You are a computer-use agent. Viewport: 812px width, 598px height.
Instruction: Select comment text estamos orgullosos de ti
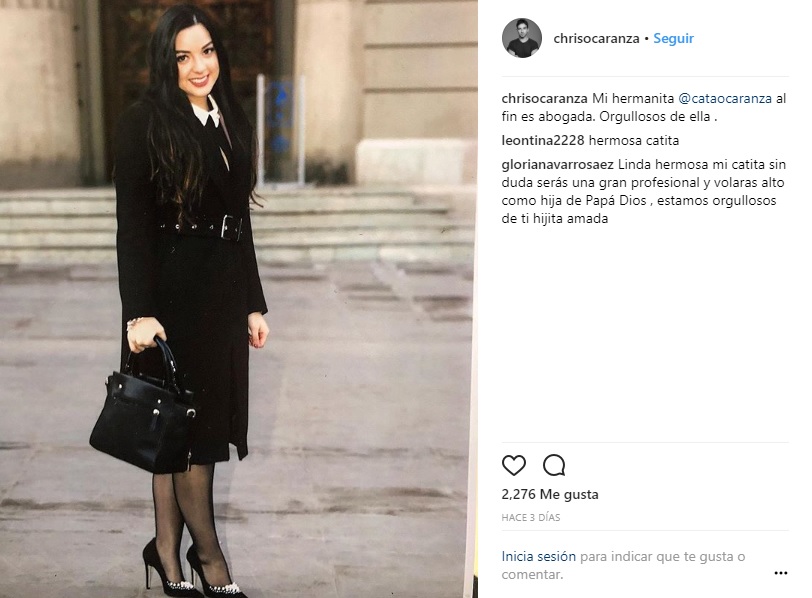[639, 209]
